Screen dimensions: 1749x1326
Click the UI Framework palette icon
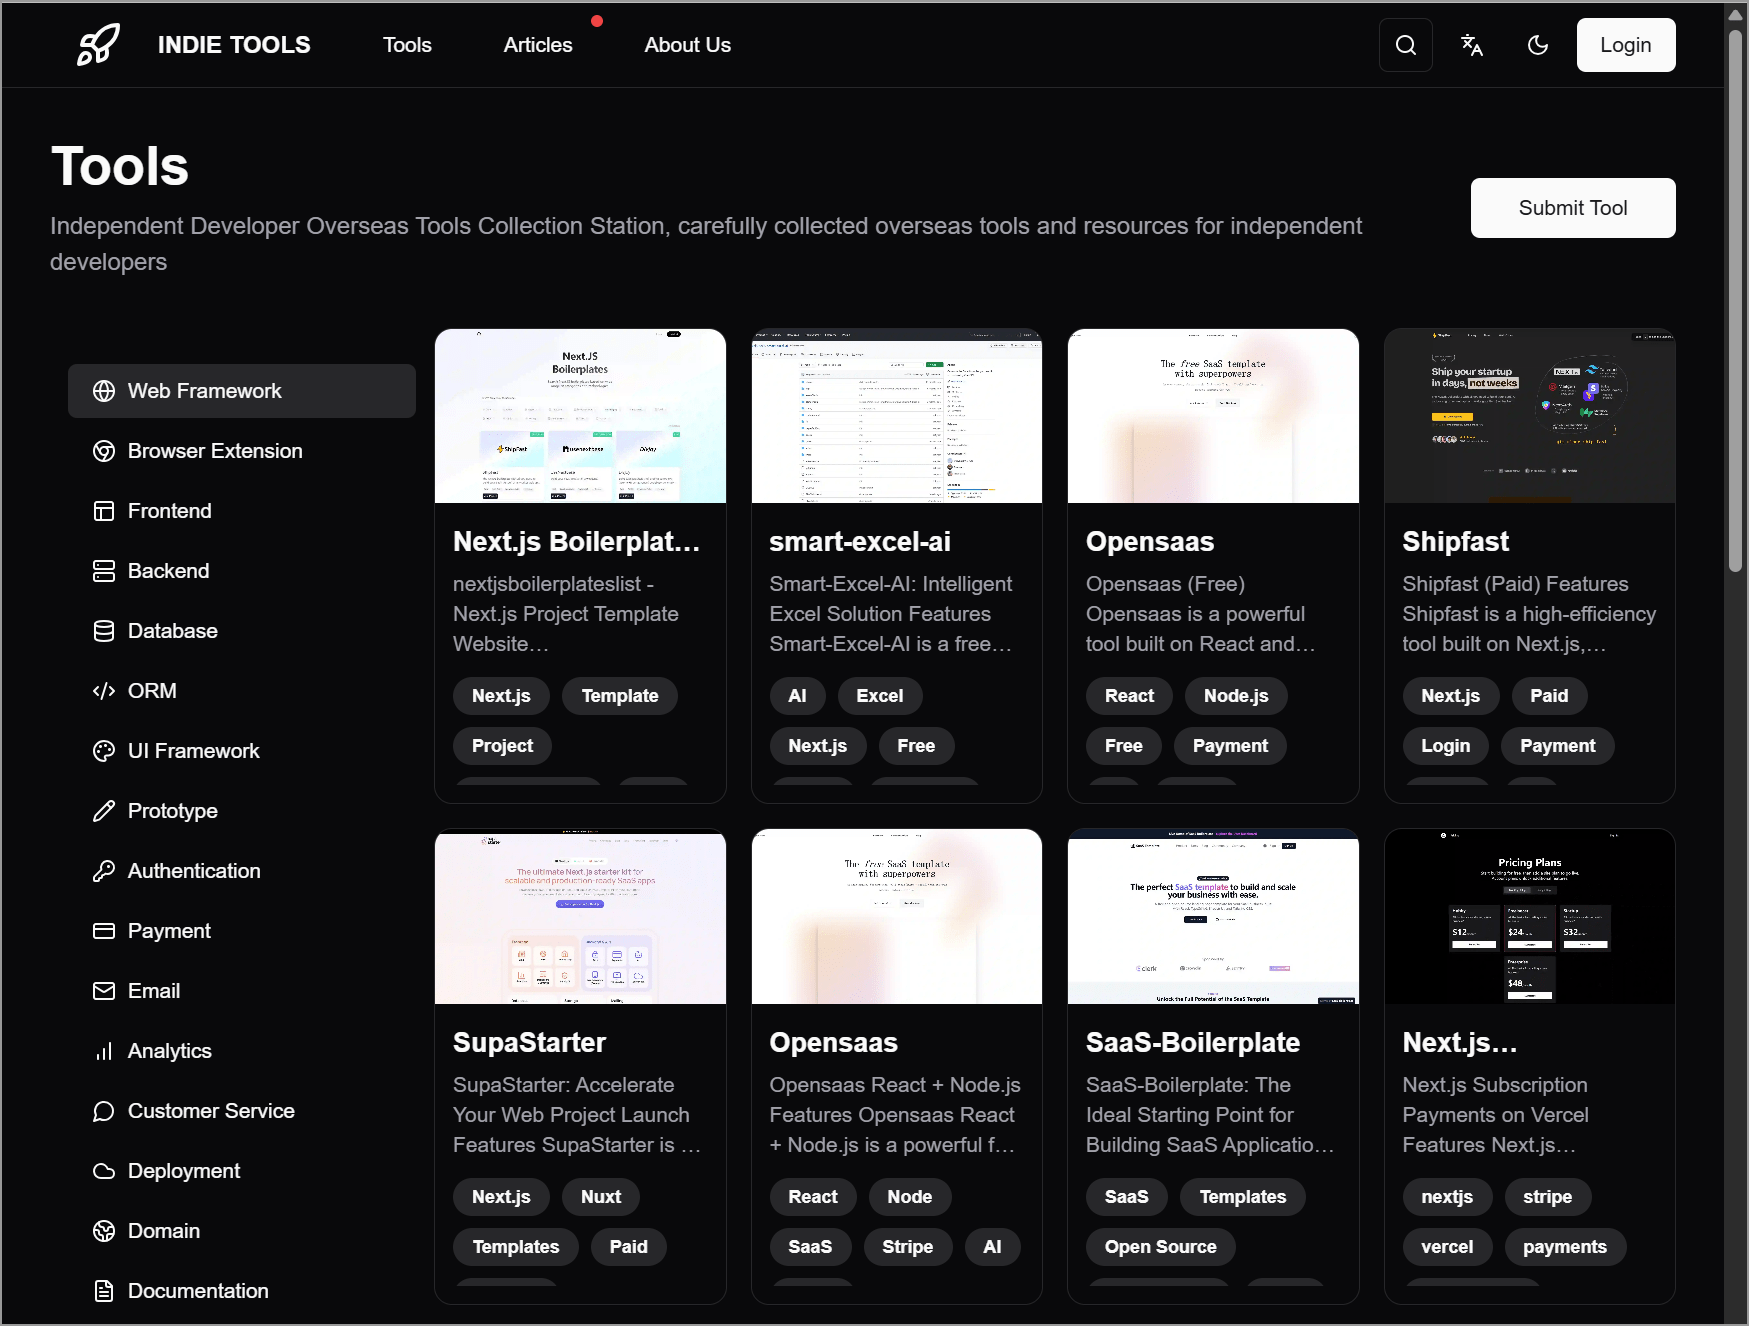(x=104, y=751)
